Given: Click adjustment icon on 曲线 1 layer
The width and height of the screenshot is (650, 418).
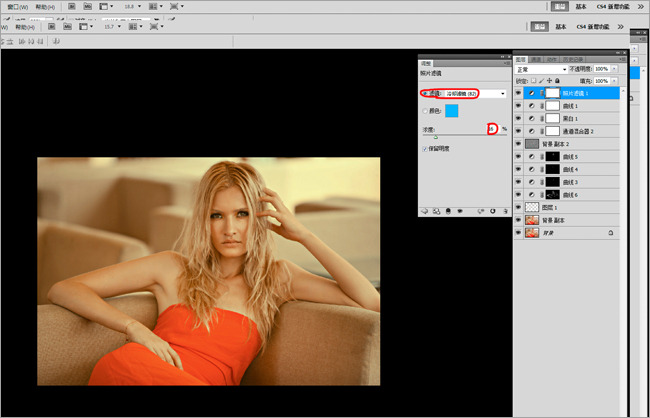Looking at the screenshot, I should click(x=532, y=106).
